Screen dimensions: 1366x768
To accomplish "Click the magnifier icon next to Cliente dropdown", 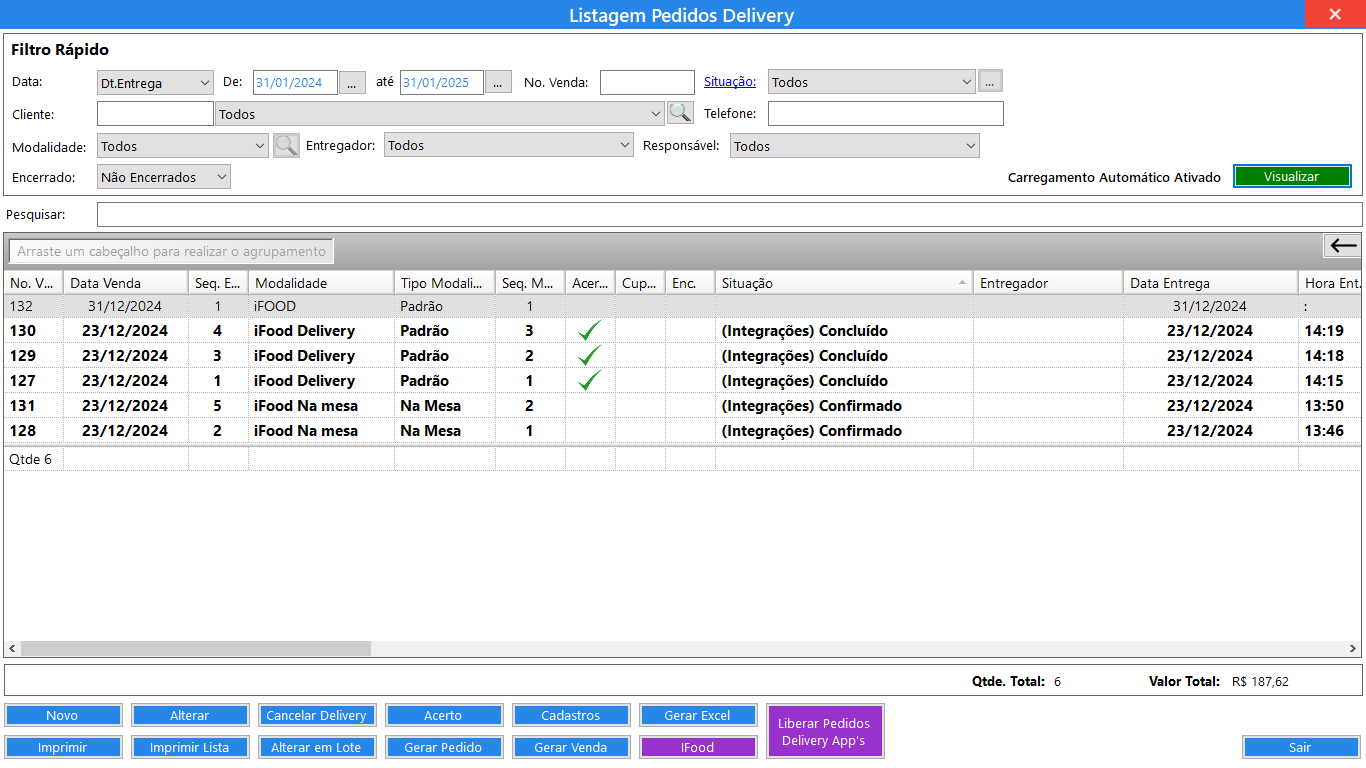I will click(x=680, y=113).
